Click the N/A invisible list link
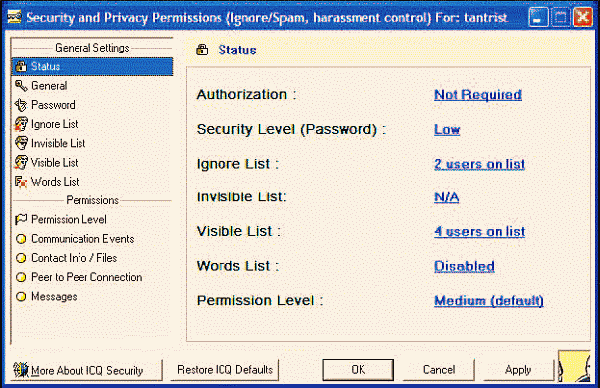 pos(447,197)
